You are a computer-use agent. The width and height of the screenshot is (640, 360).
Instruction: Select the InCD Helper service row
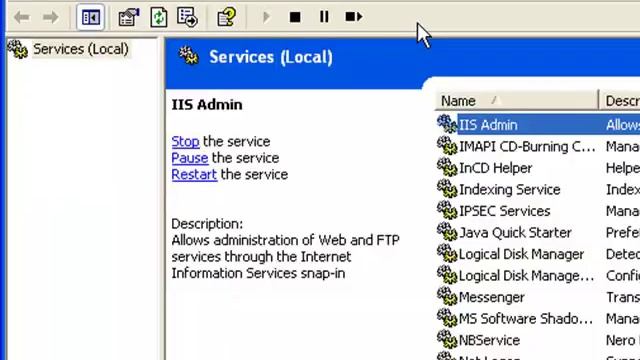(x=538, y=168)
